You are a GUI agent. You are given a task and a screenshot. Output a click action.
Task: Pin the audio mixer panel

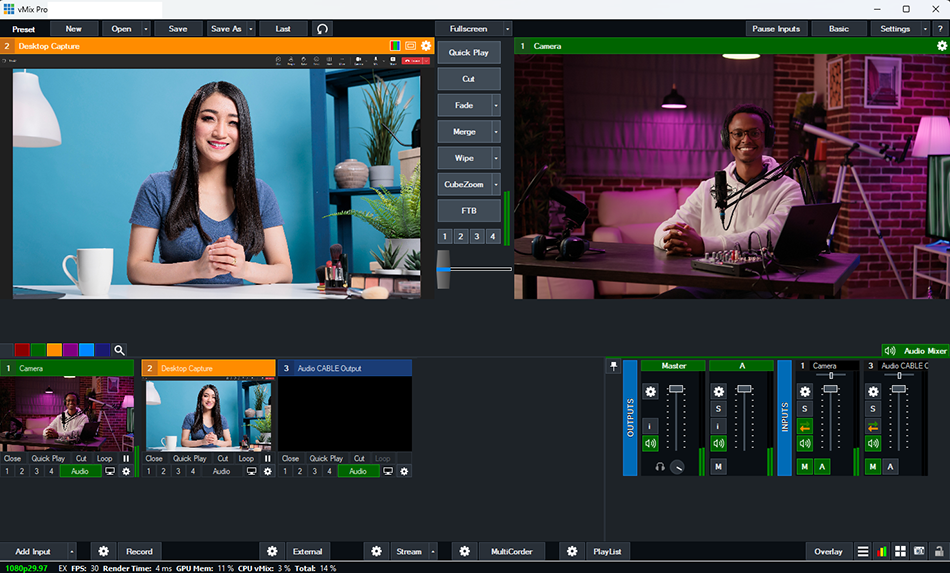[614, 367]
